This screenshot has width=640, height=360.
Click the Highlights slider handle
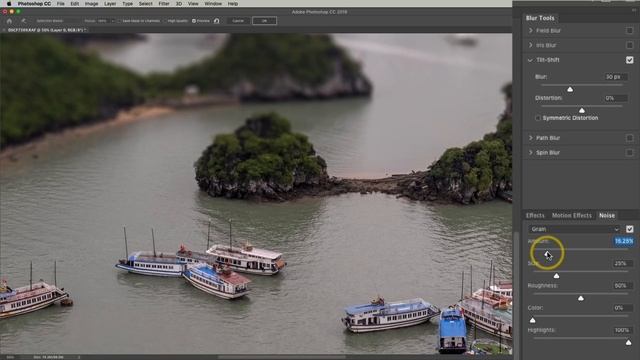[629, 343]
